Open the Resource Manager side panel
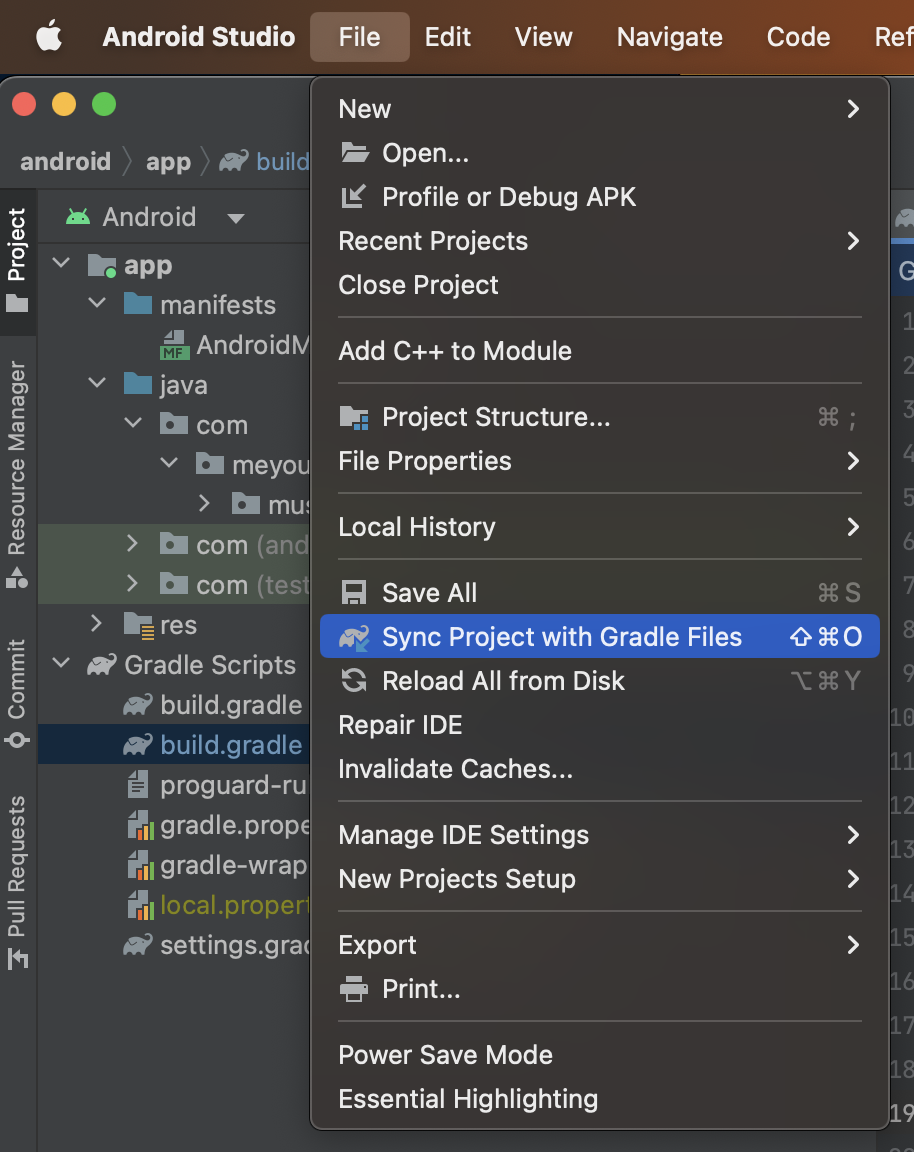Image resolution: width=914 pixels, height=1152 pixels. point(18,472)
